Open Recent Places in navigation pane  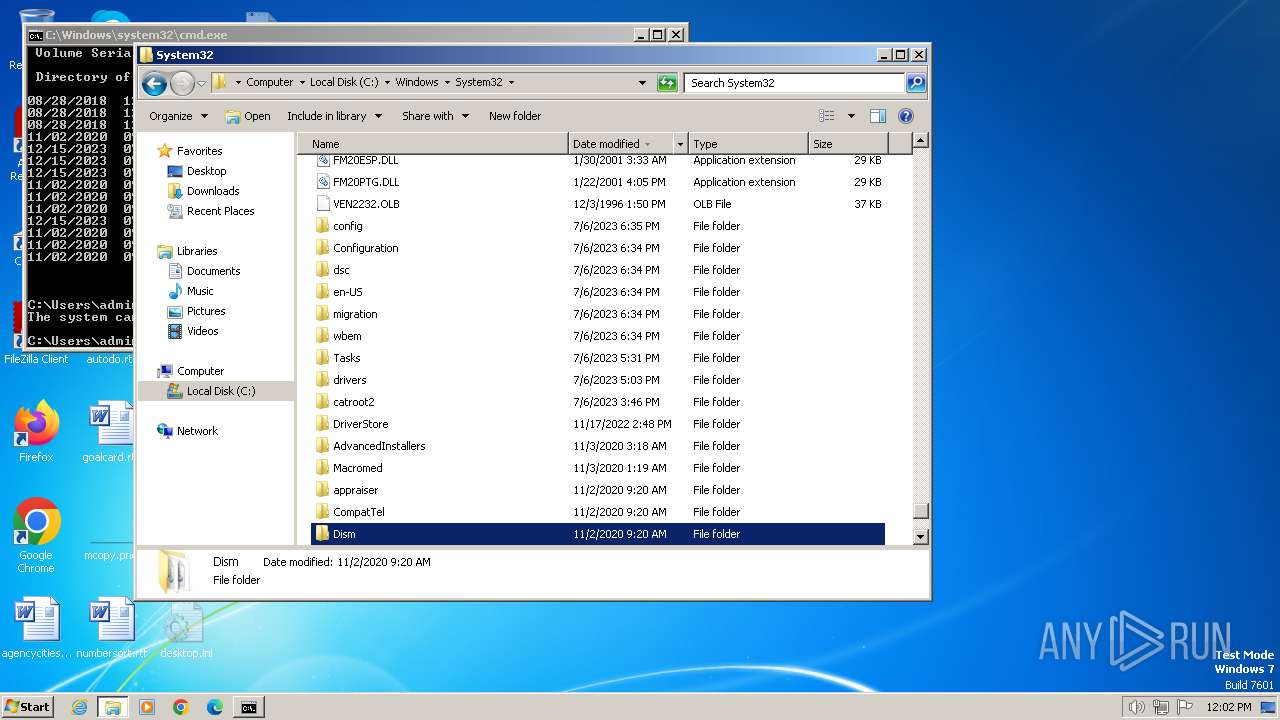click(220, 211)
